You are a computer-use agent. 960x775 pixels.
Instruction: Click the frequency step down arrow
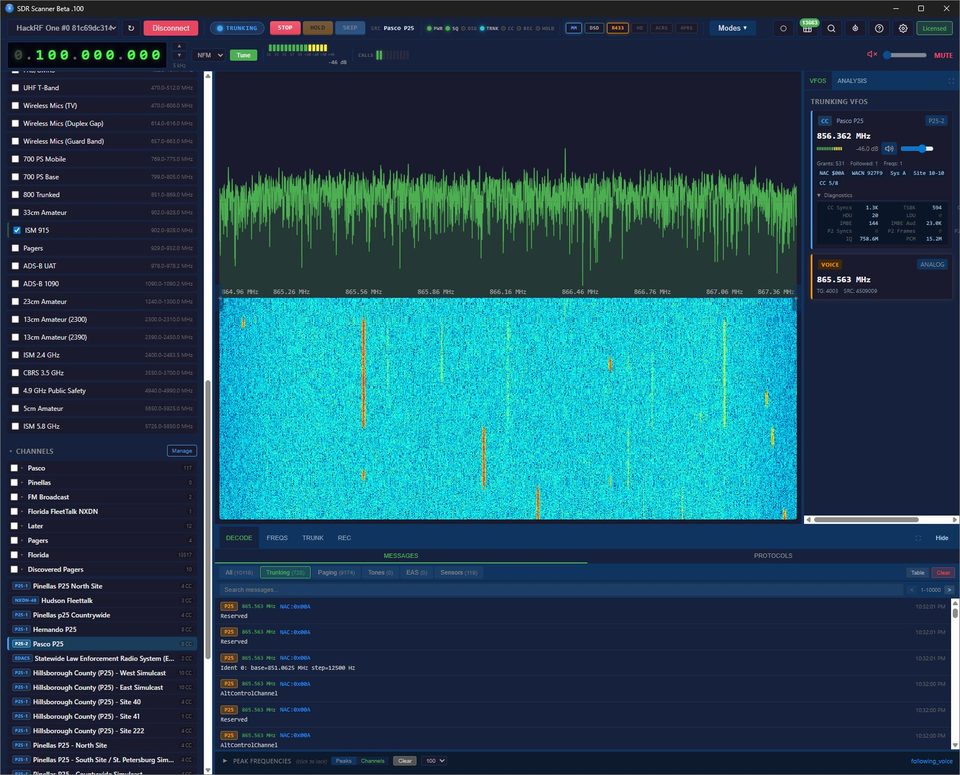[x=179, y=56]
